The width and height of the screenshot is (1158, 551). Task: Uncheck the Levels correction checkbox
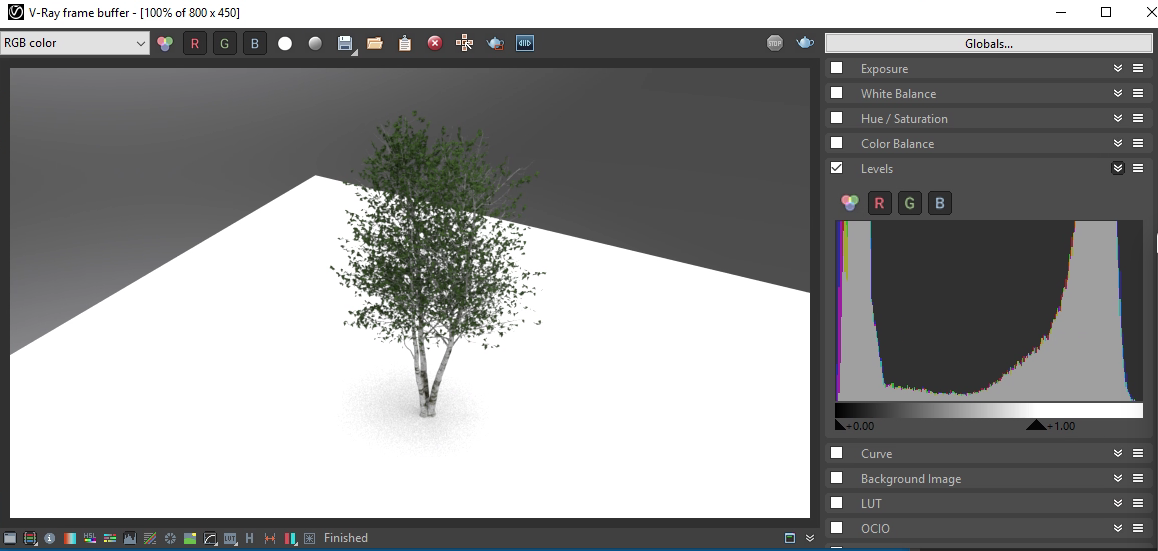(837, 168)
